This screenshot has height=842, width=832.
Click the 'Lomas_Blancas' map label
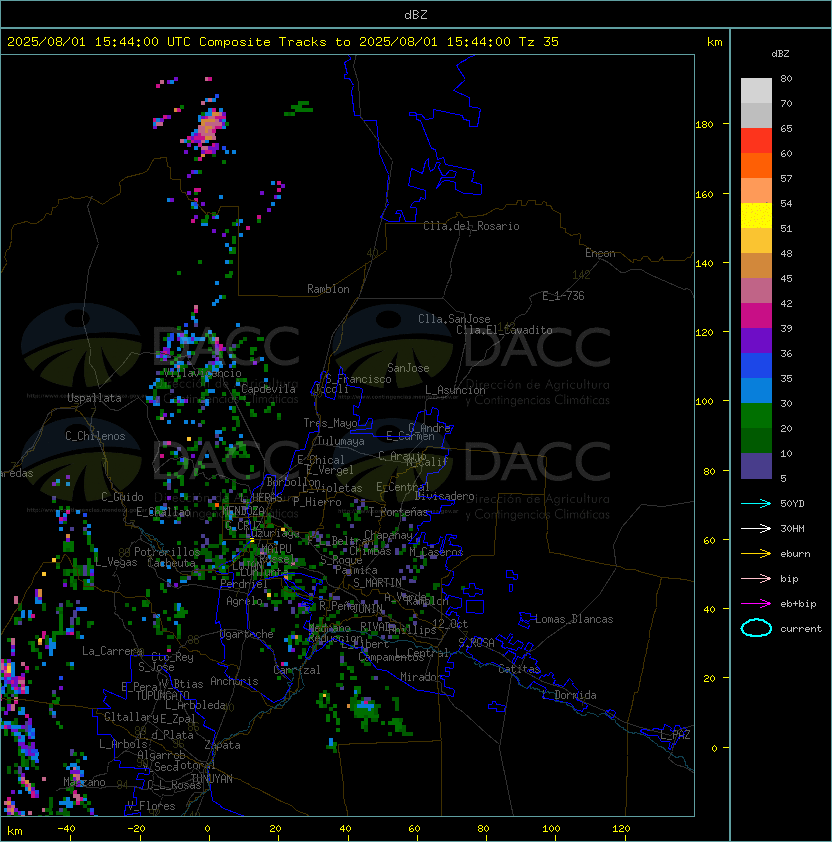(574, 619)
